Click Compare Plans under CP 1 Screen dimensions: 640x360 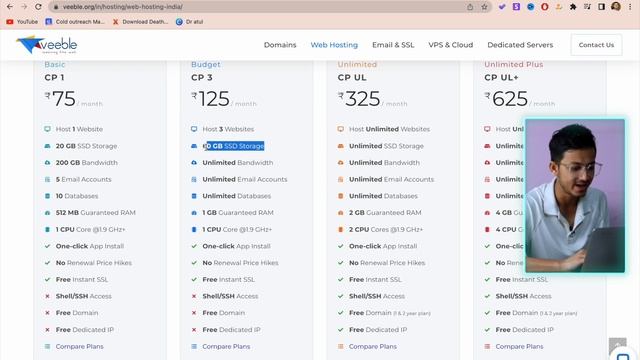pyautogui.click(x=80, y=346)
